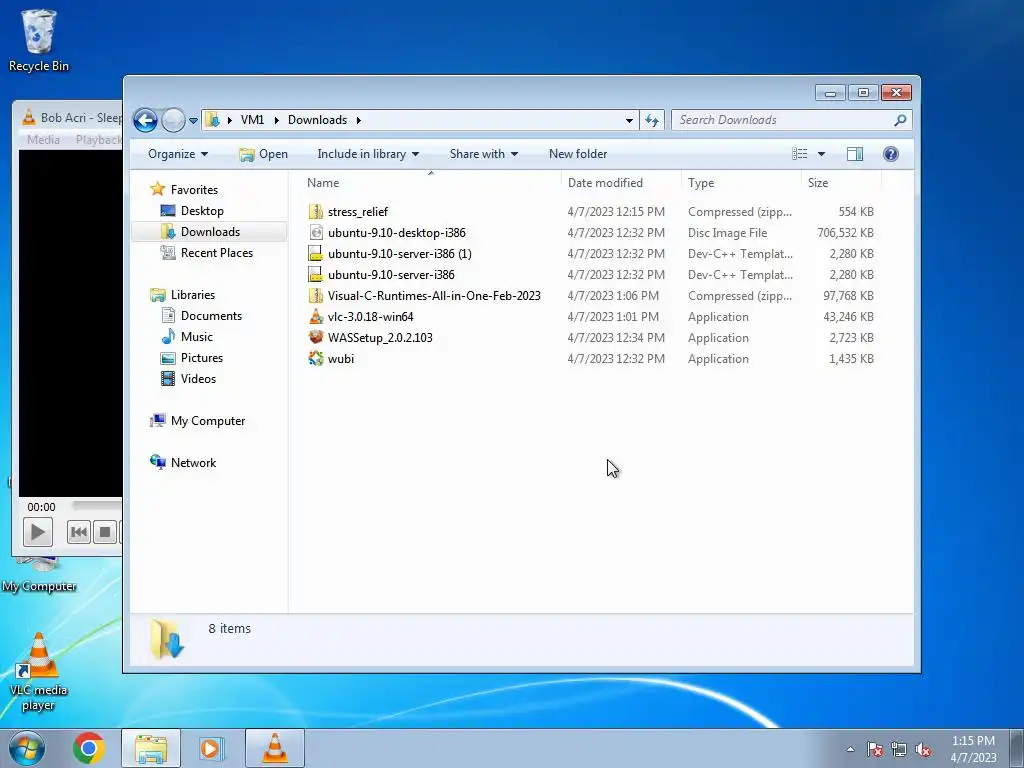1024x768 pixels.
Task: Open Windows Media Player from taskbar
Action: click(211, 748)
